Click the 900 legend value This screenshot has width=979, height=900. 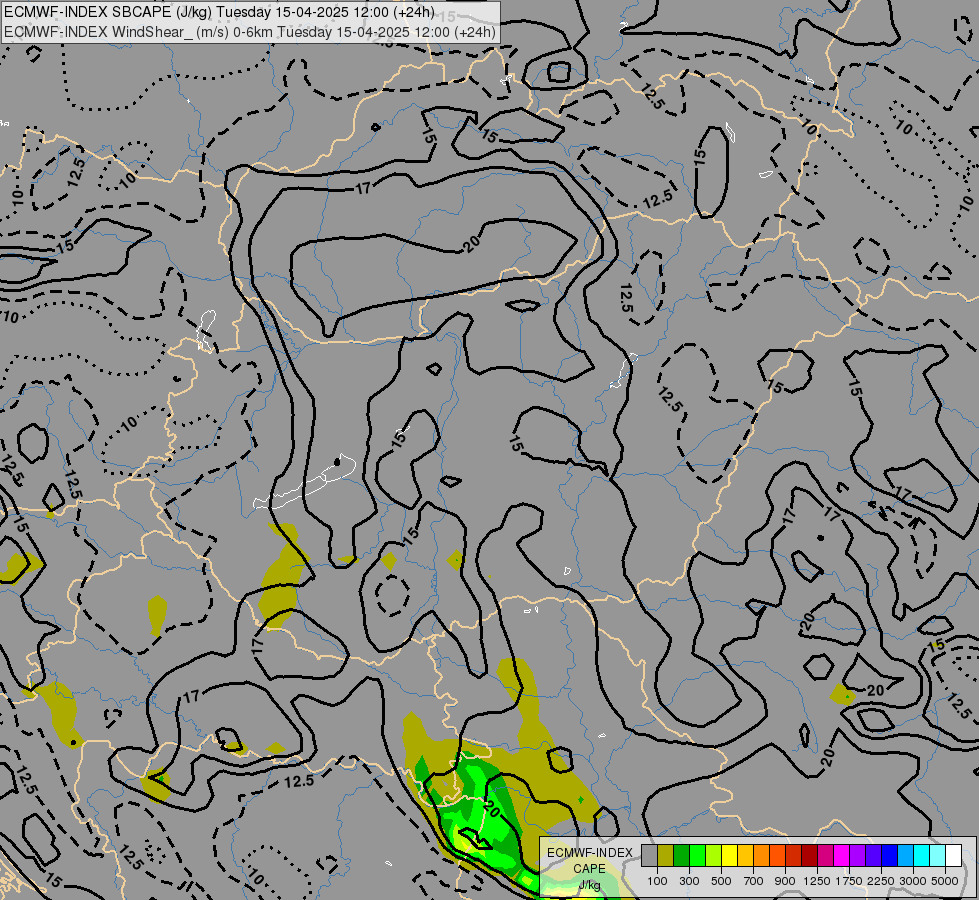(x=785, y=881)
